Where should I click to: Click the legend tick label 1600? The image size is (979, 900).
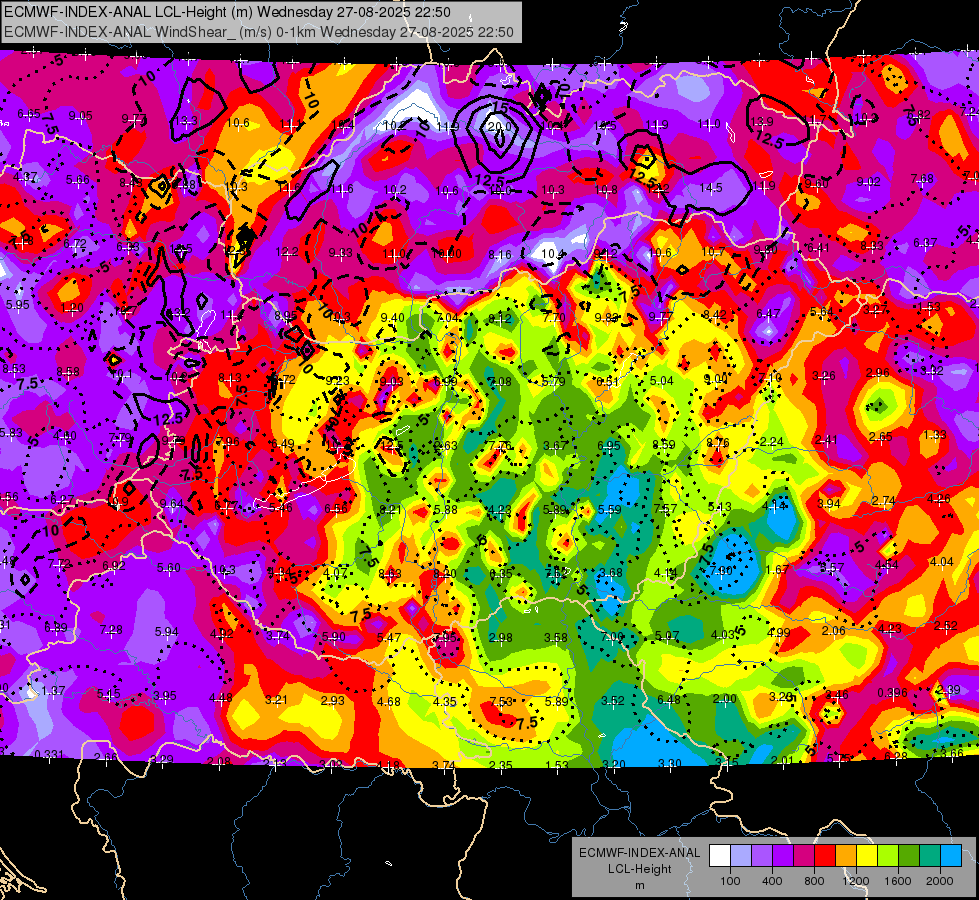click(x=898, y=881)
